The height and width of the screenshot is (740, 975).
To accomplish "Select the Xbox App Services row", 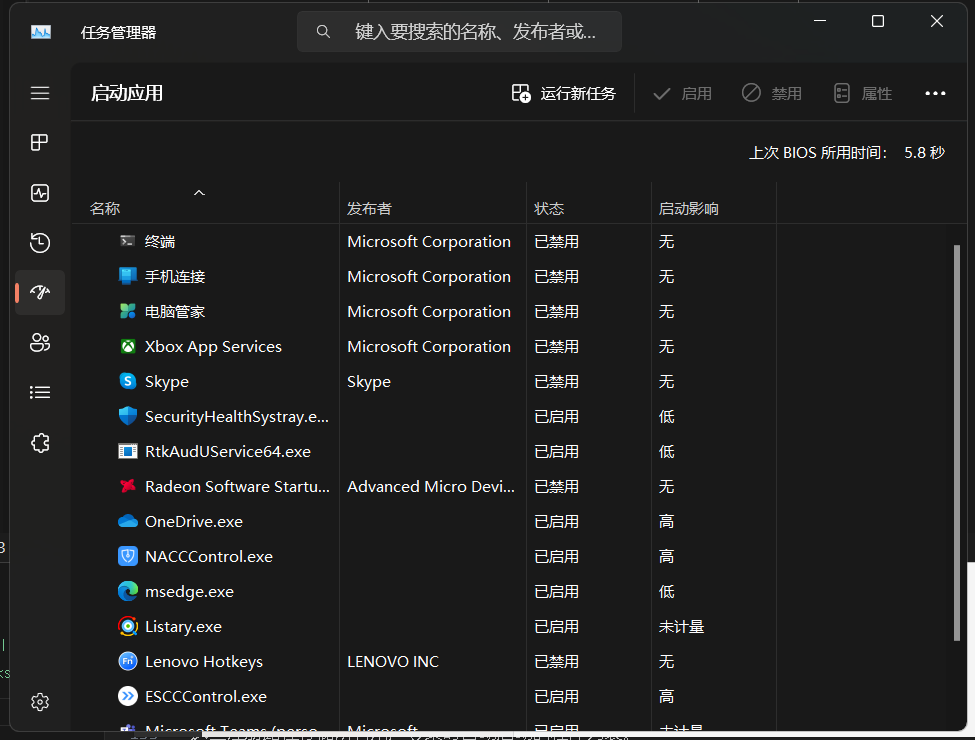I will coord(213,346).
